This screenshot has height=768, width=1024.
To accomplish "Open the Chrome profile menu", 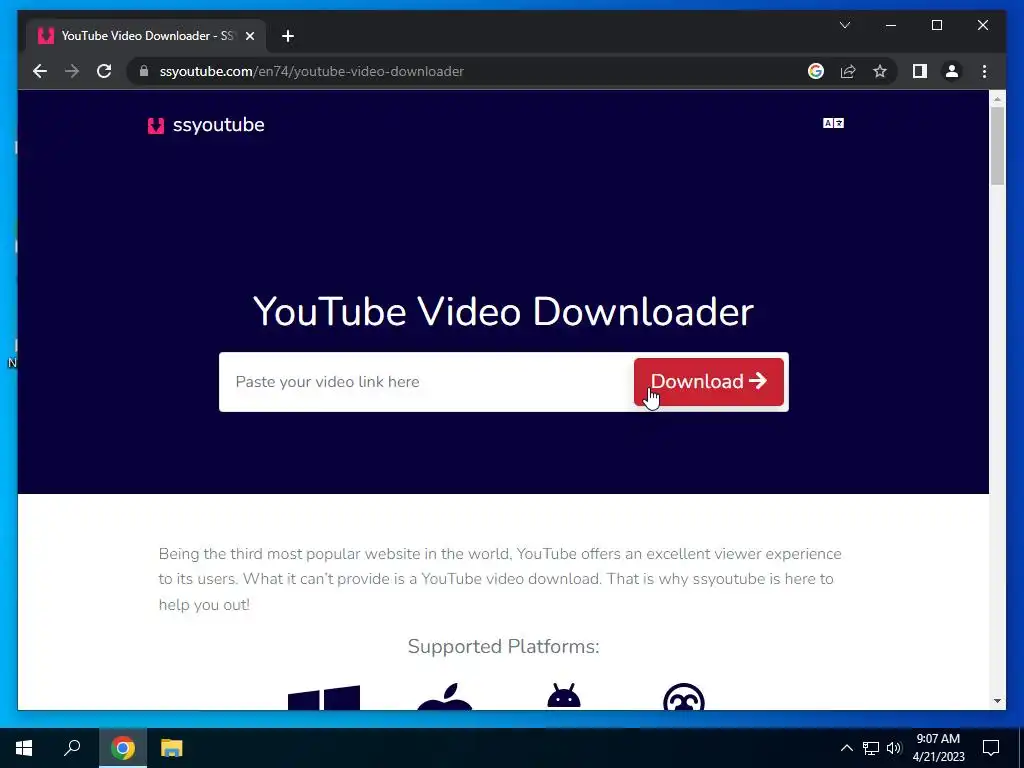I will 952,71.
